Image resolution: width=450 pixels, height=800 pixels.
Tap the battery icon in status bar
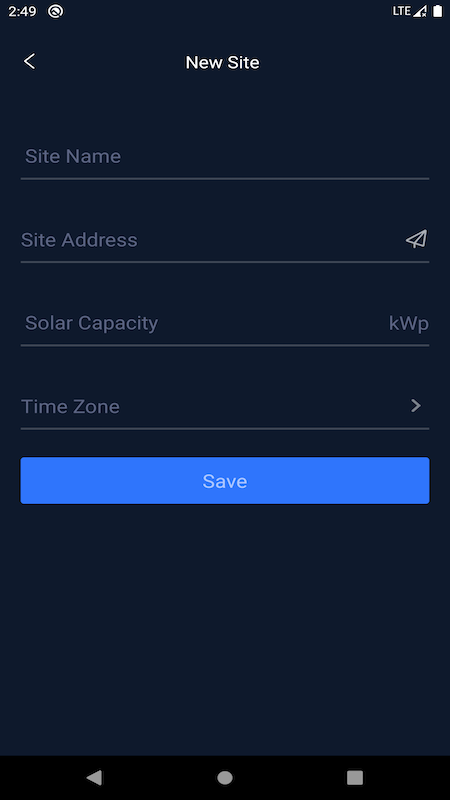pyautogui.click(x=438, y=11)
